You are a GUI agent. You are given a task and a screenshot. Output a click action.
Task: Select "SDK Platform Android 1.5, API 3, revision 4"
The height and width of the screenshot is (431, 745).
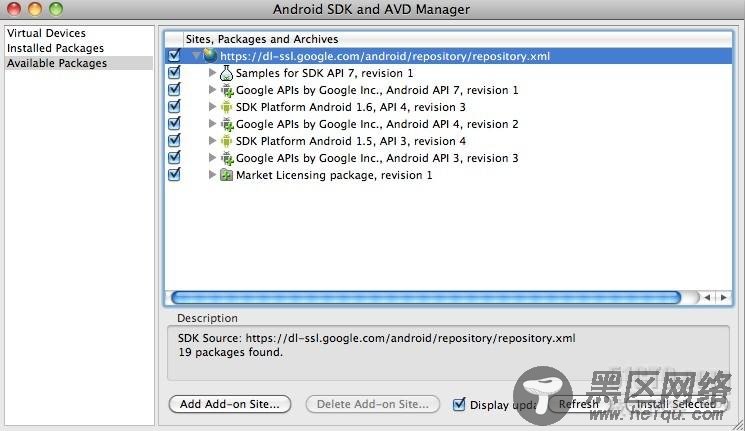click(351, 141)
